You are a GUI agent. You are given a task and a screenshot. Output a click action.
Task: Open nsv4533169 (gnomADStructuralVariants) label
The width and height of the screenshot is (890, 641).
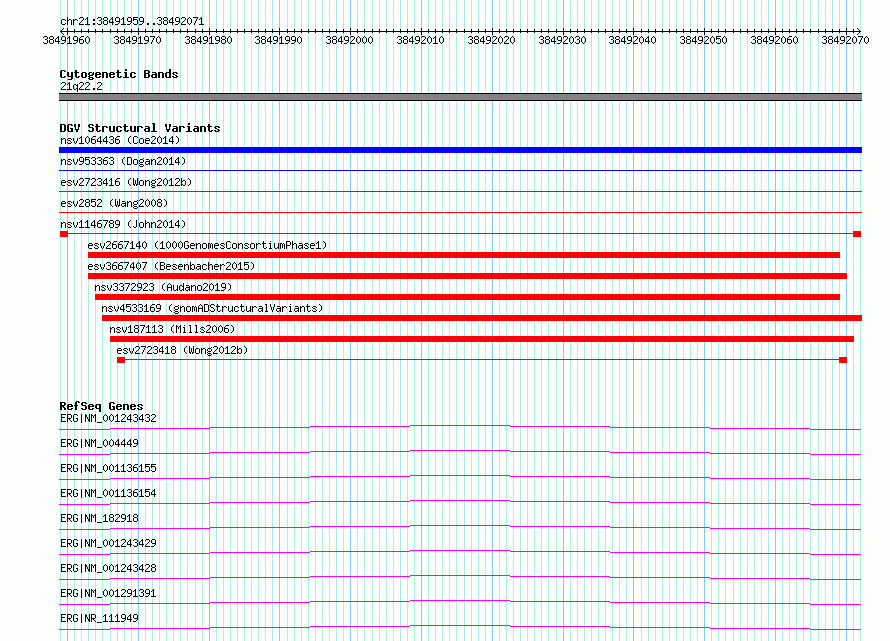212,308
